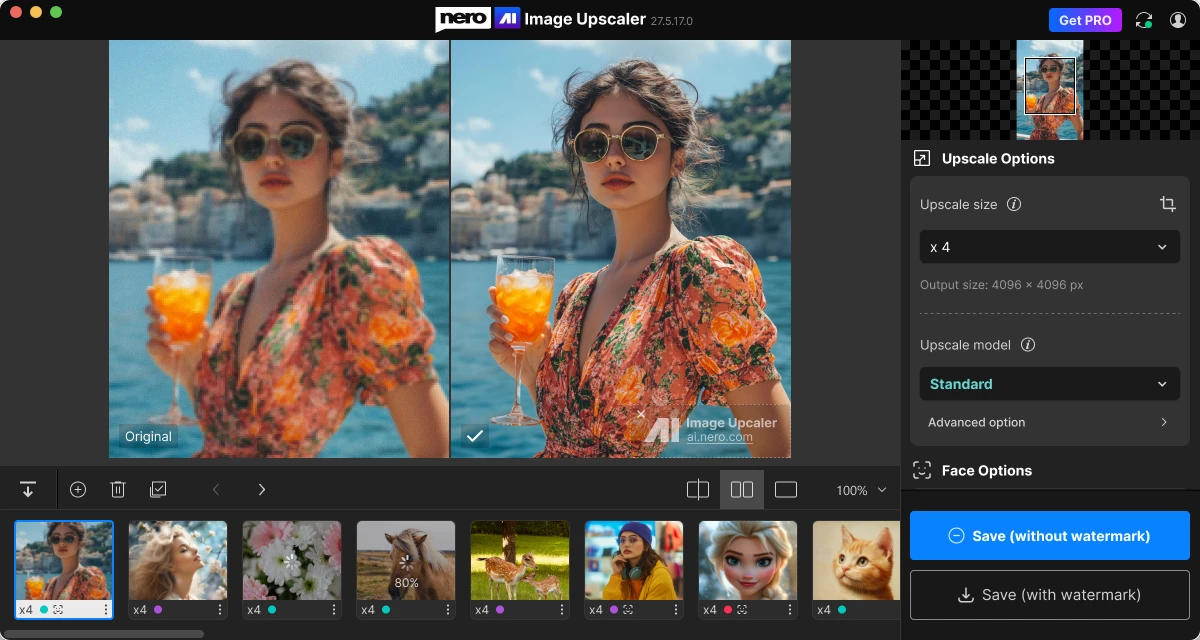Screen dimensions: 1200x640
Task: Close the watermark with the small X
Action: pyautogui.click(x=641, y=413)
